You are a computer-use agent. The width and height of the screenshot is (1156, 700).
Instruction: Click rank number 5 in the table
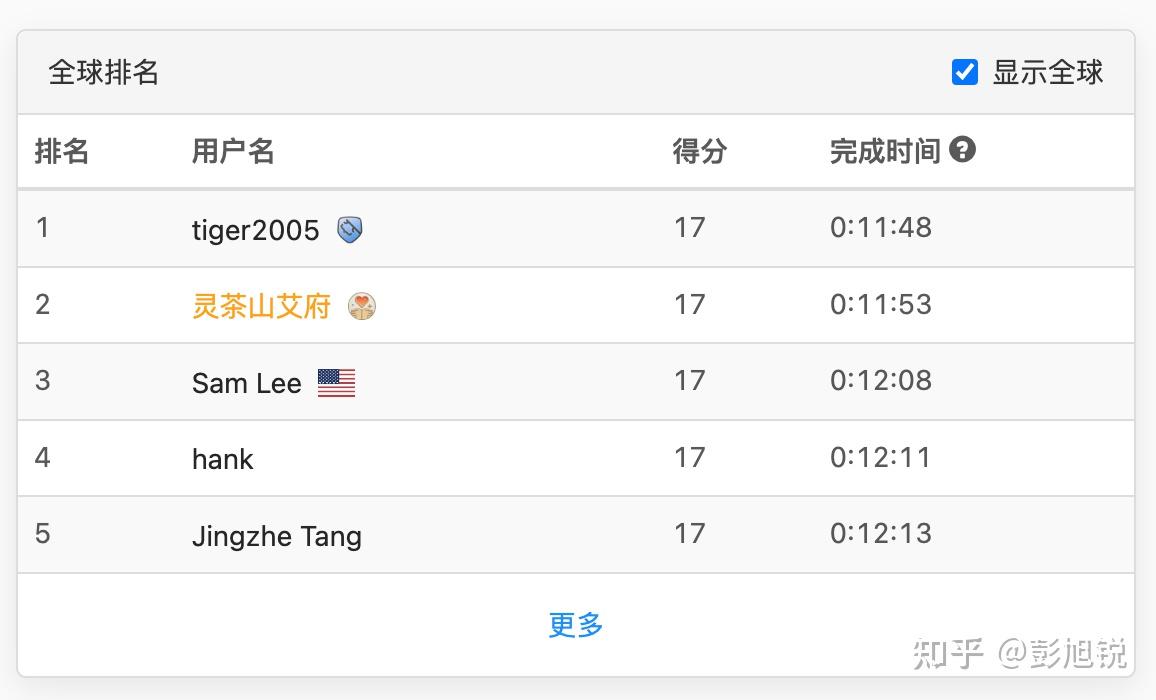pyautogui.click(x=42, y=533)
